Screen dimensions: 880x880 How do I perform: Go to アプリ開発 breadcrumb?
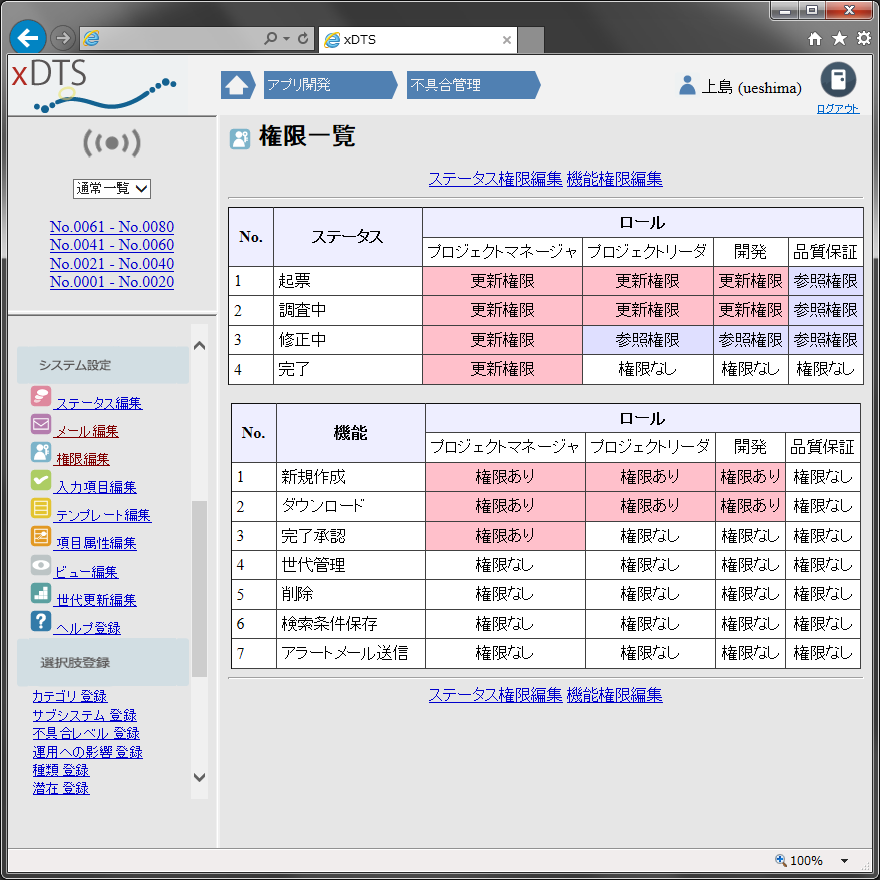point(331,85)
